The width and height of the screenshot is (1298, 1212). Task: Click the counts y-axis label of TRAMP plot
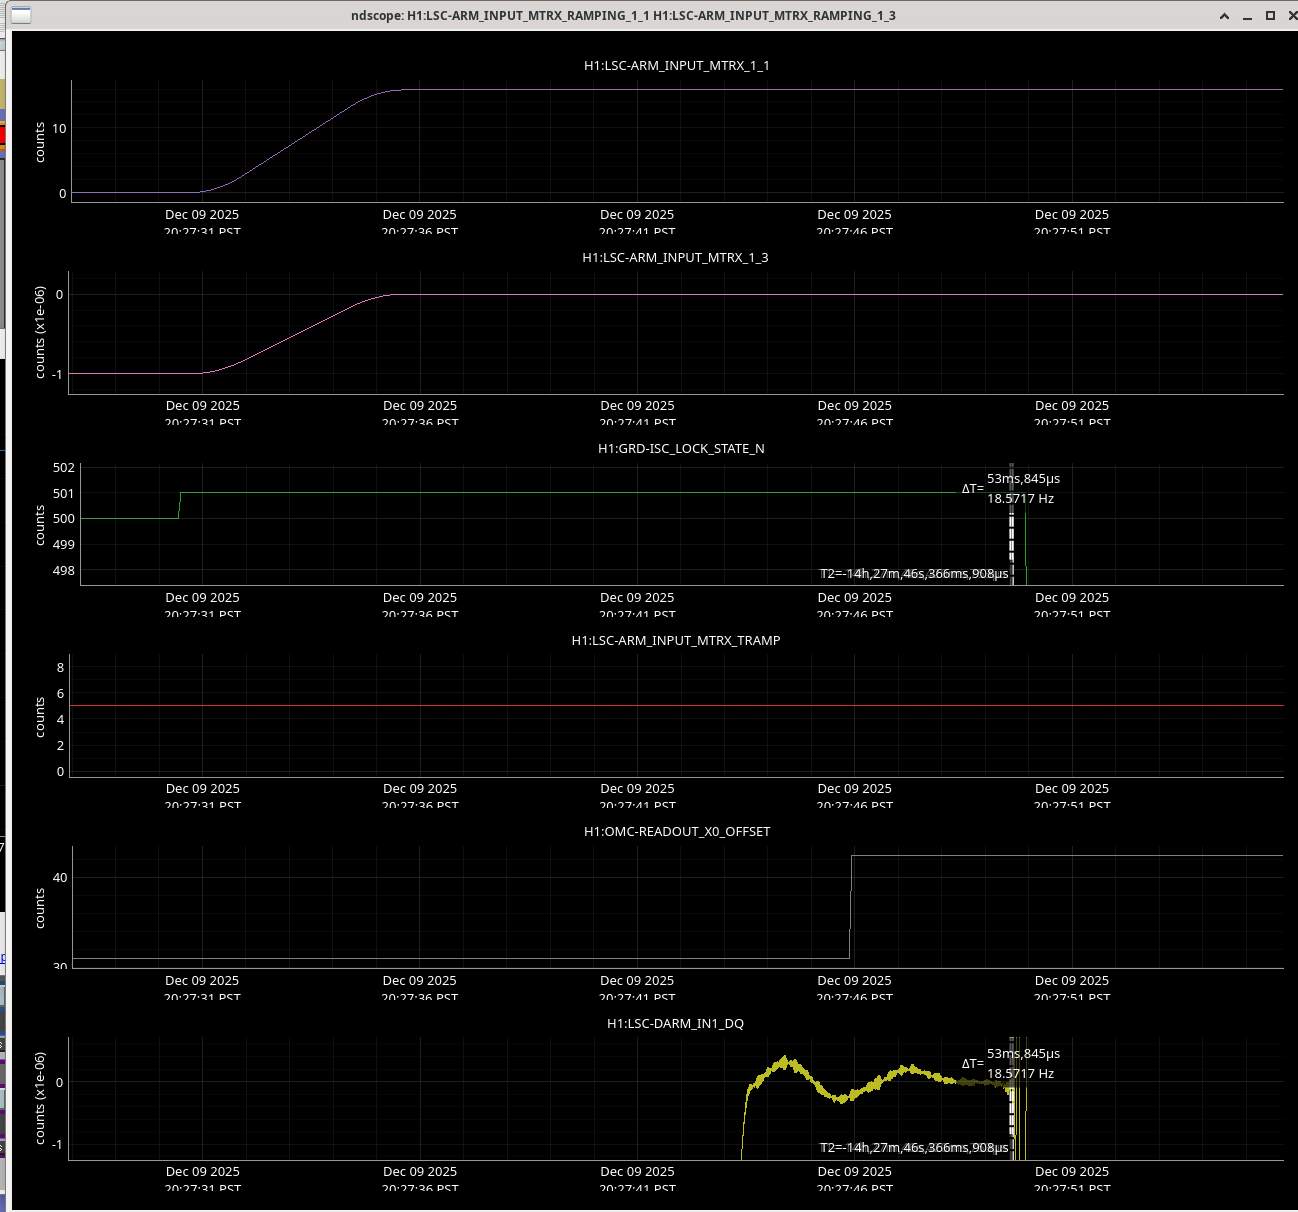(x=40, y=717)
